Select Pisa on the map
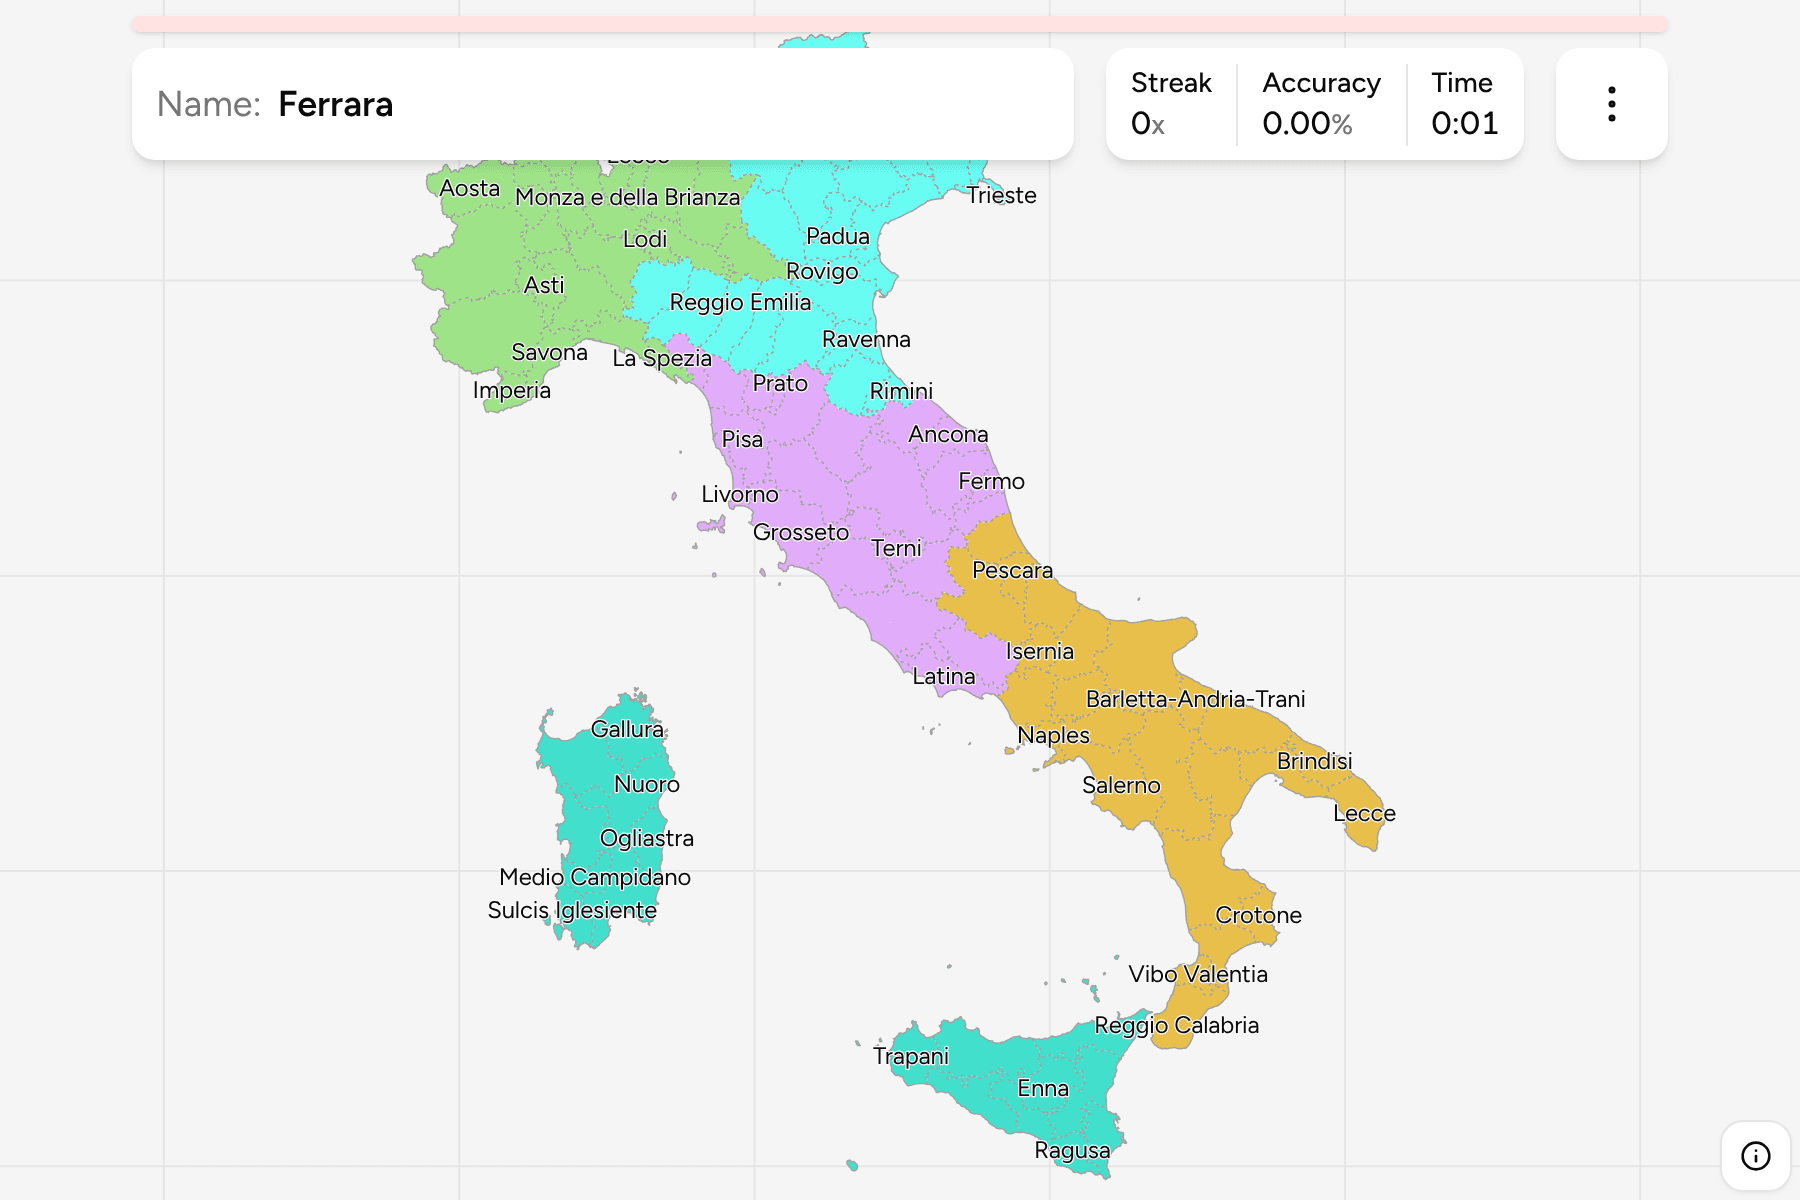1800x1200 pixels. pos(742,439)
